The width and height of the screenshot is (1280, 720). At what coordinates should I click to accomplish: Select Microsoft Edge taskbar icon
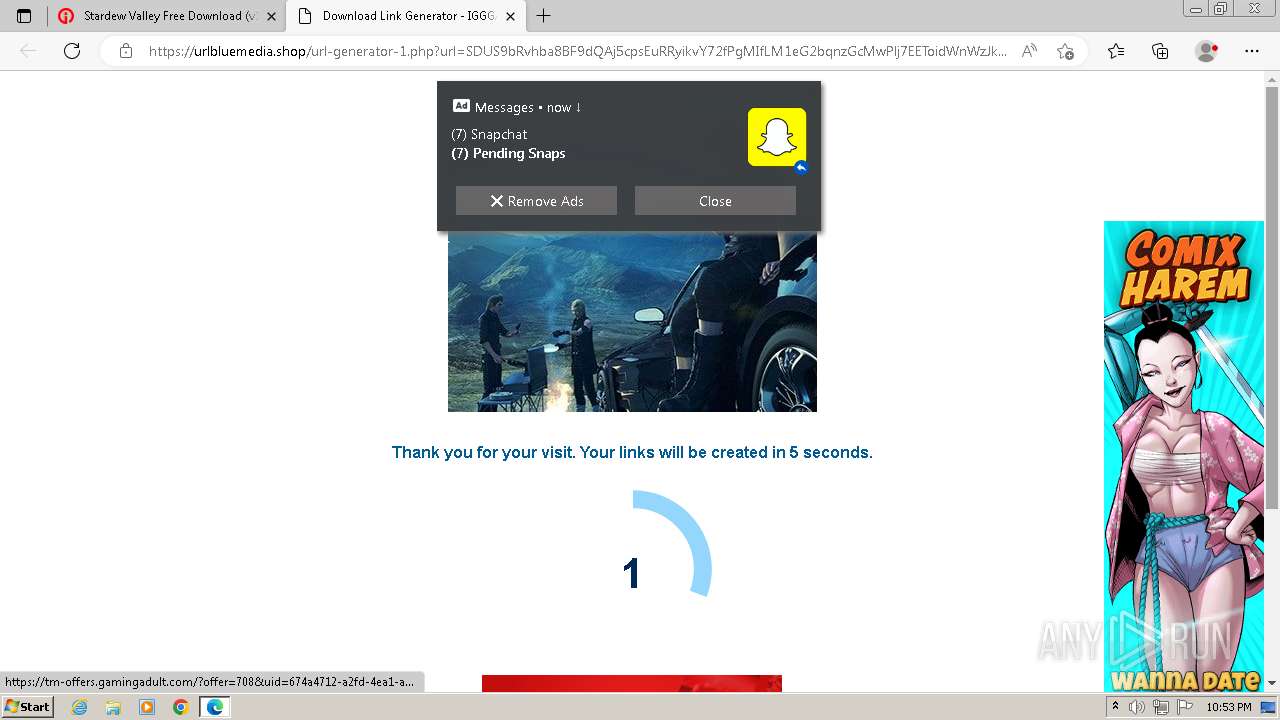click(x=215, y=707)
